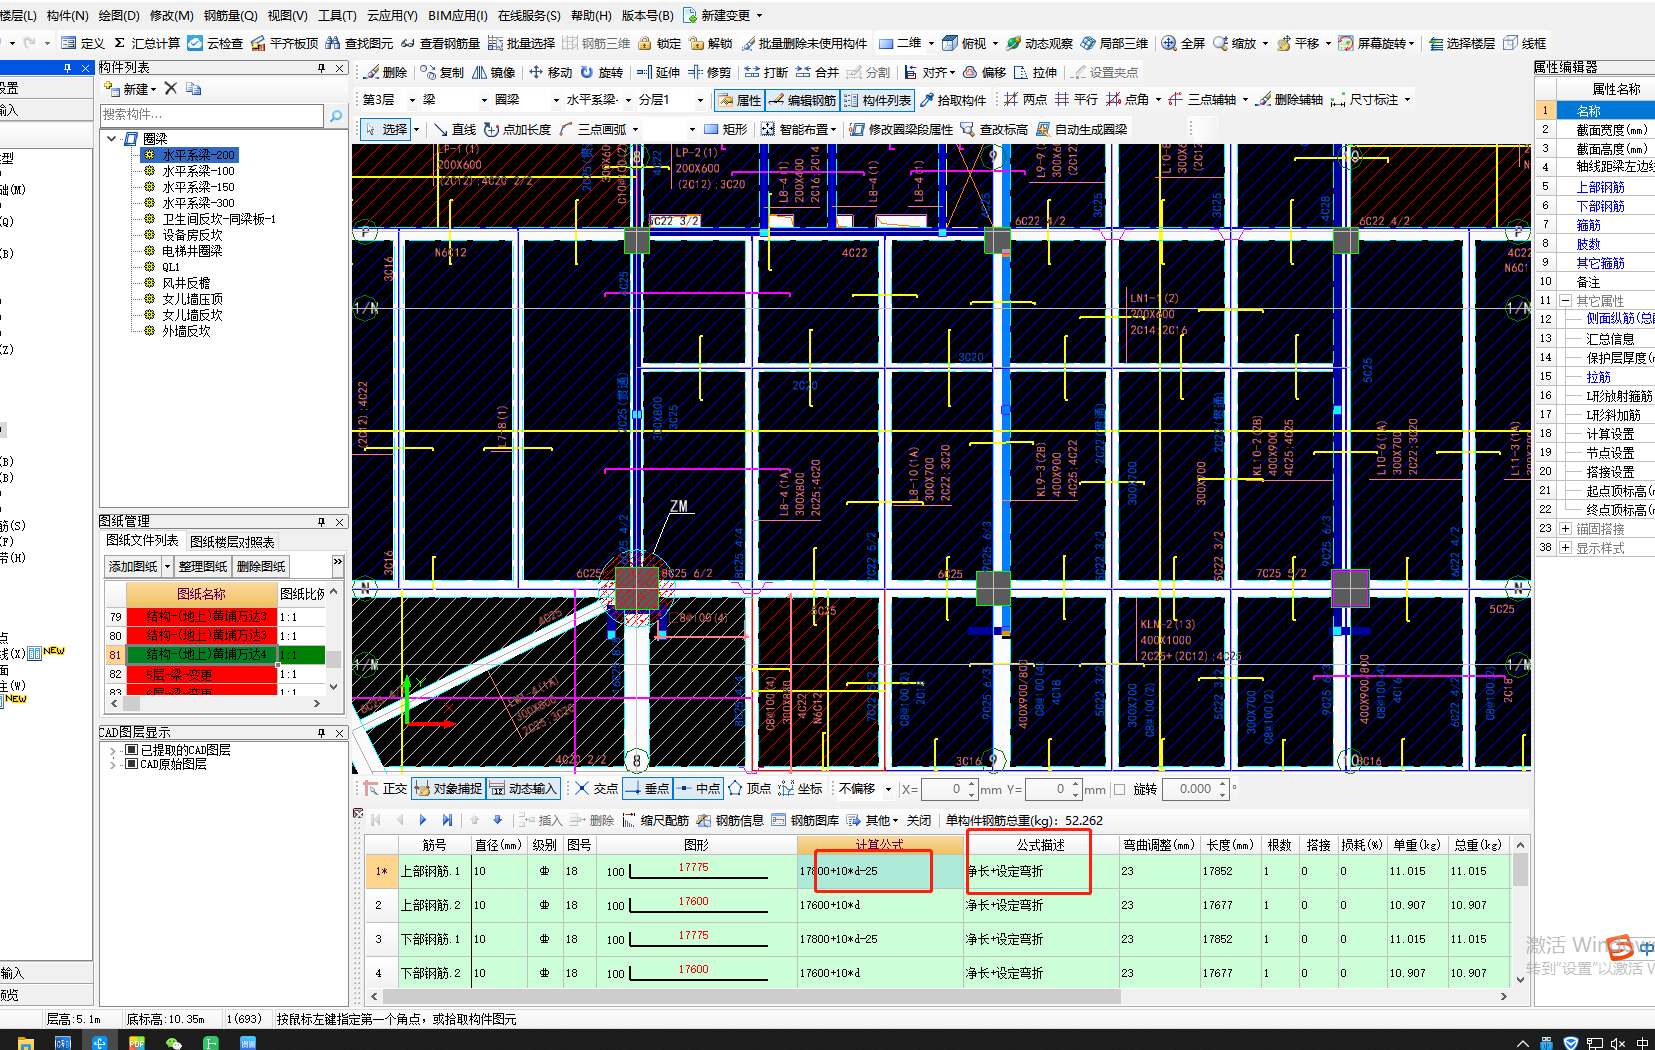This screenshot has width=1655, height=1050.
Task: Expand CAD原始图层 tree node
Action: click(x=112, y=764)
